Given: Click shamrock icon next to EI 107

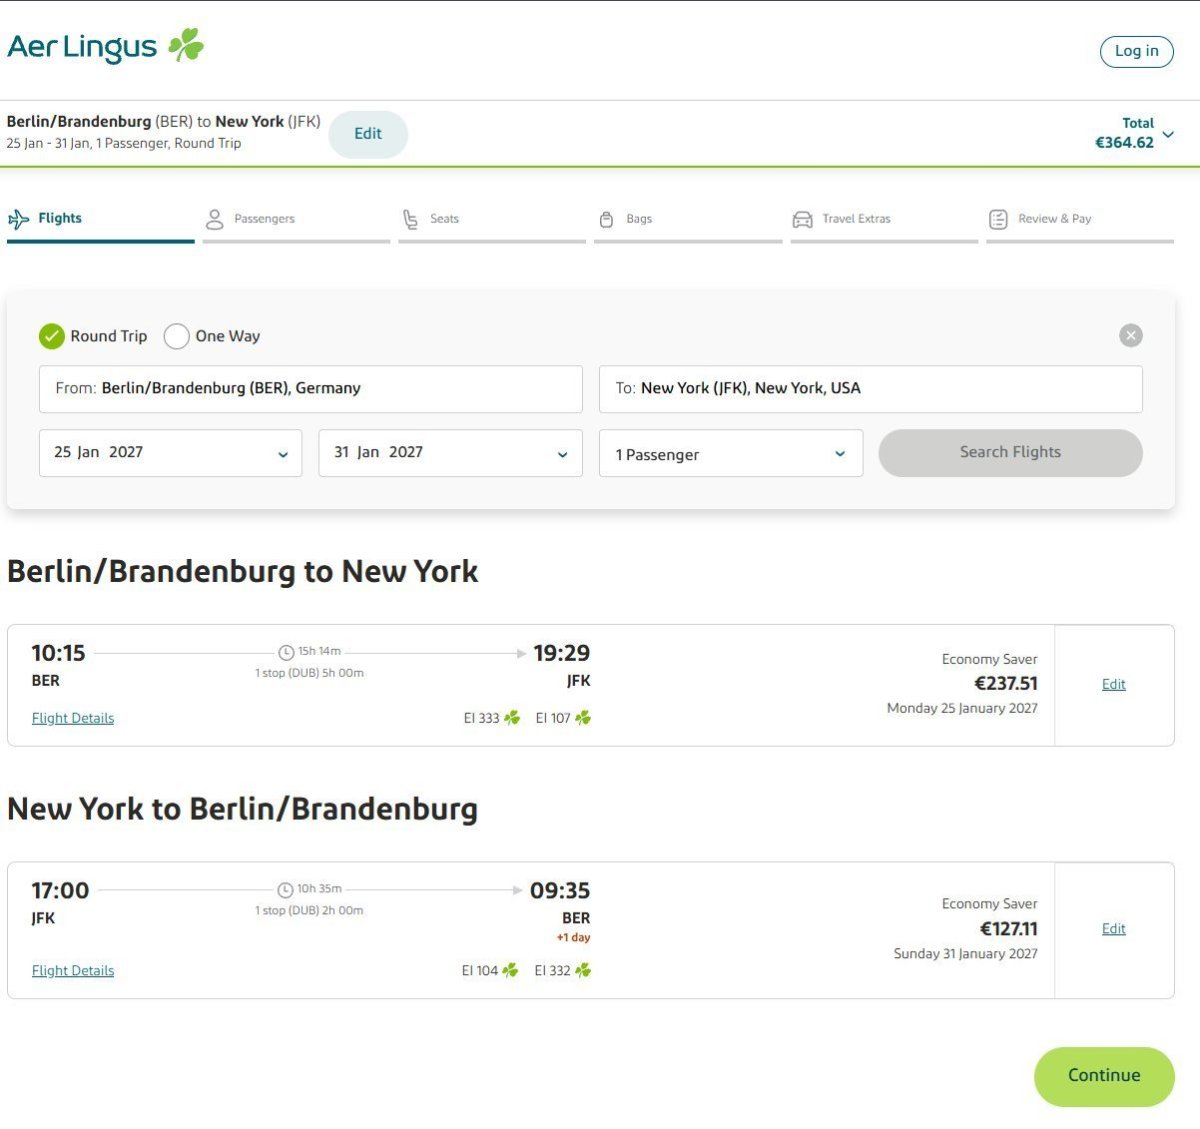Looking at the screenshot, I should (583, 717).
